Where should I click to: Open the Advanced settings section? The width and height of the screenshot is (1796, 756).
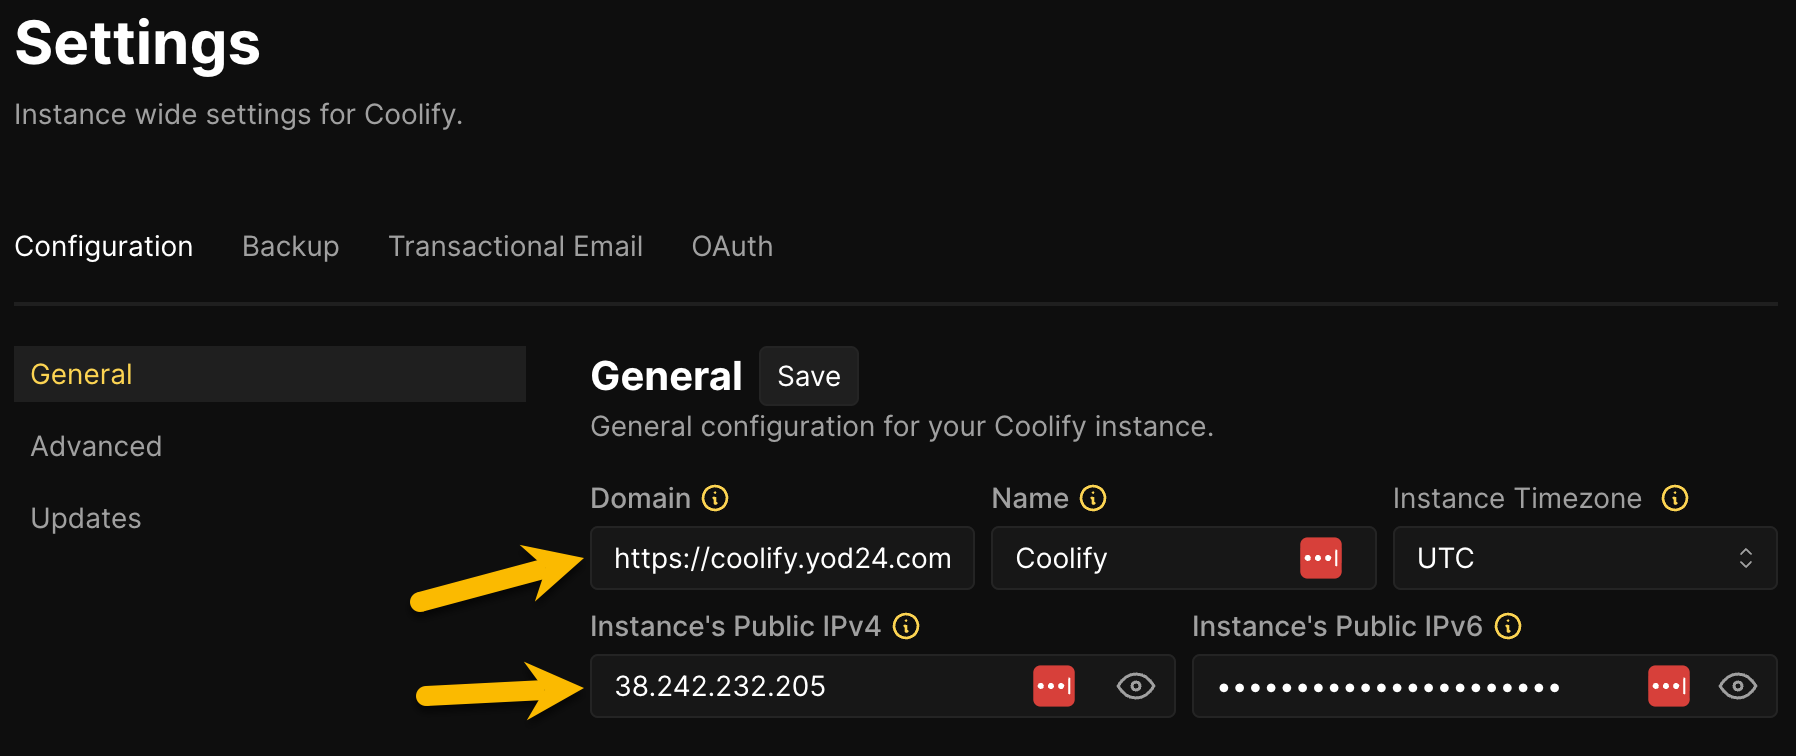[96, 446]
